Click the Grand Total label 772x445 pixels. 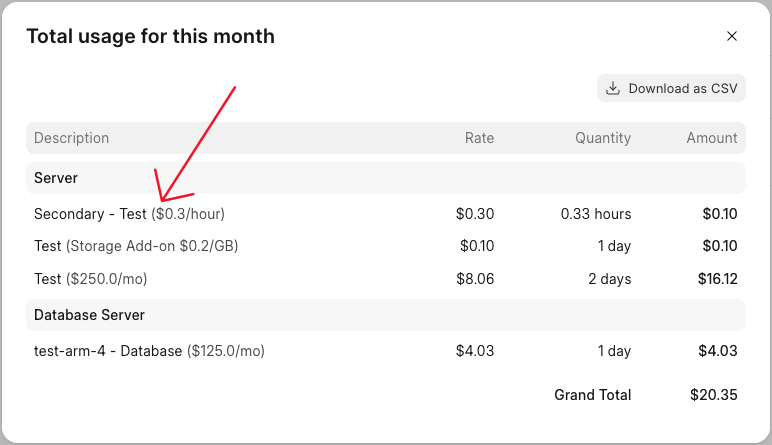pyautogui.click(x=592, y=395)
